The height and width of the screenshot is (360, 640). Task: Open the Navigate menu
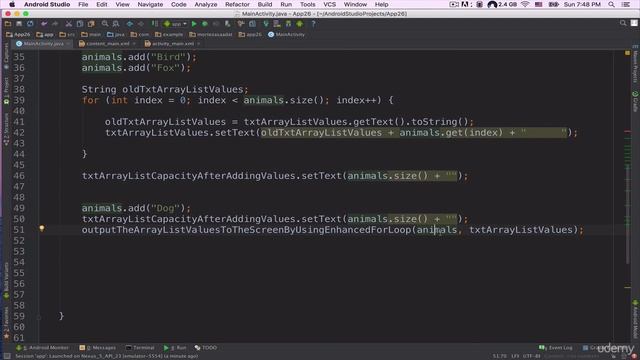point(150,4)
